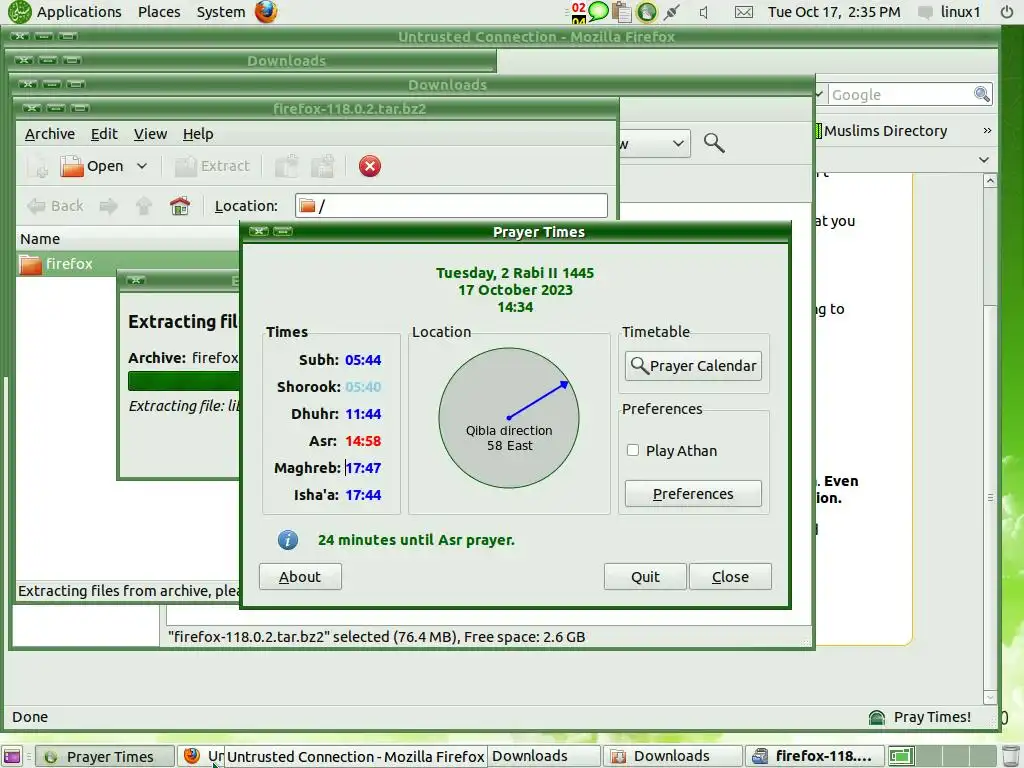Viewport: 1024px width, 768px height.
Task: Click the Prayer Calendar button
Action: [x=693, y=366]
